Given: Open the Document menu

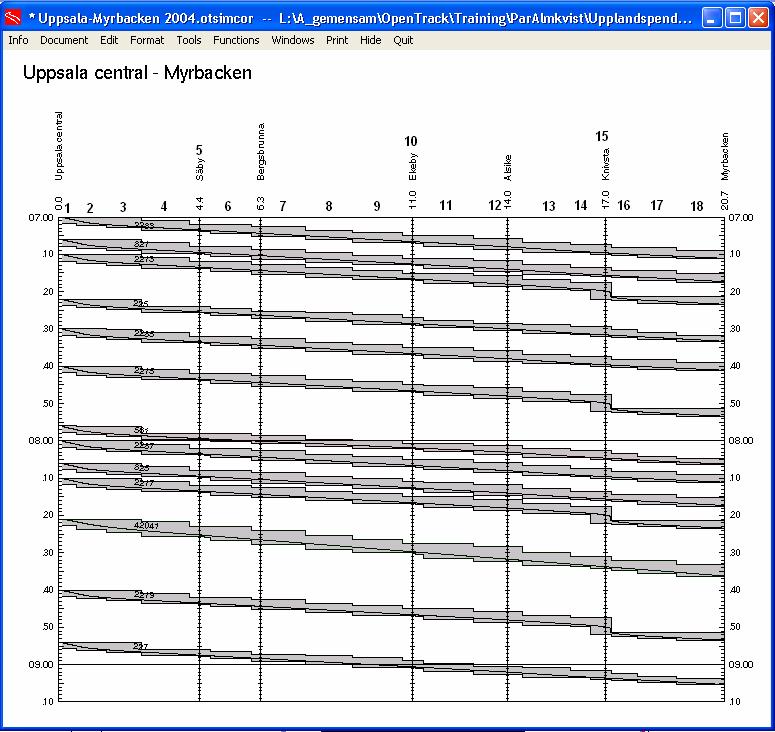Looking at the screenshot, I should click(64, 40).
